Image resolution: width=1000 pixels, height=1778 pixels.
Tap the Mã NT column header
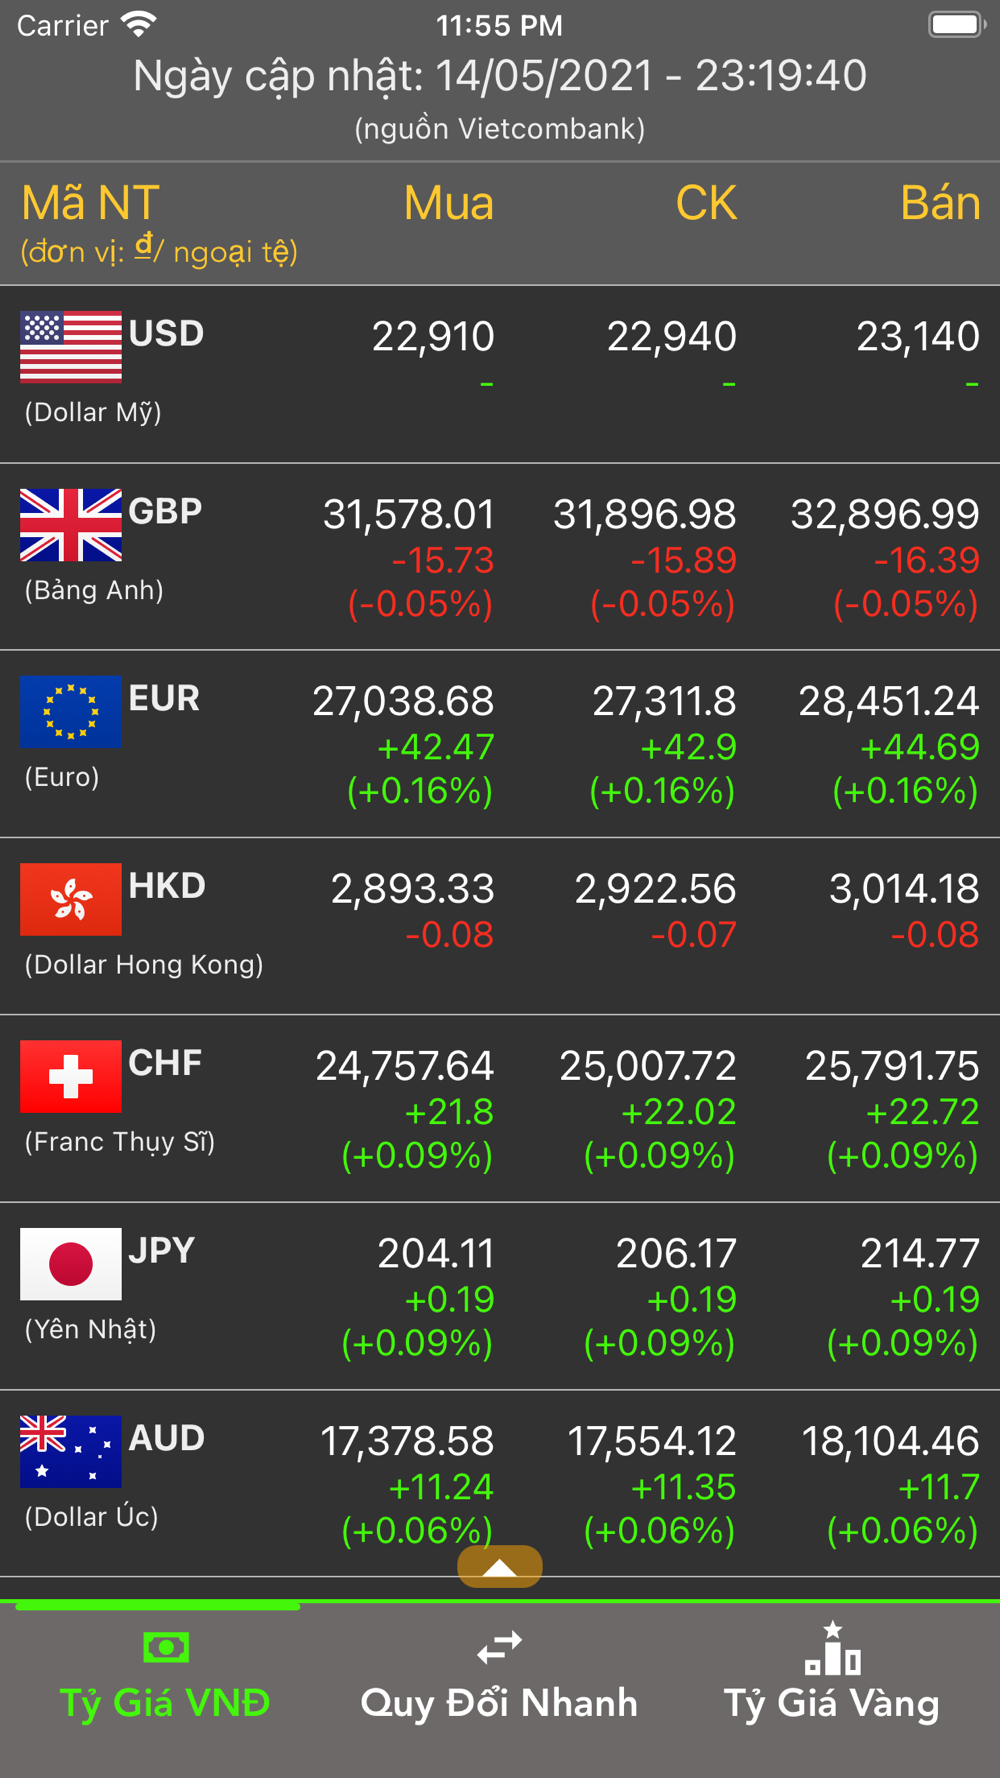[90, 204]
